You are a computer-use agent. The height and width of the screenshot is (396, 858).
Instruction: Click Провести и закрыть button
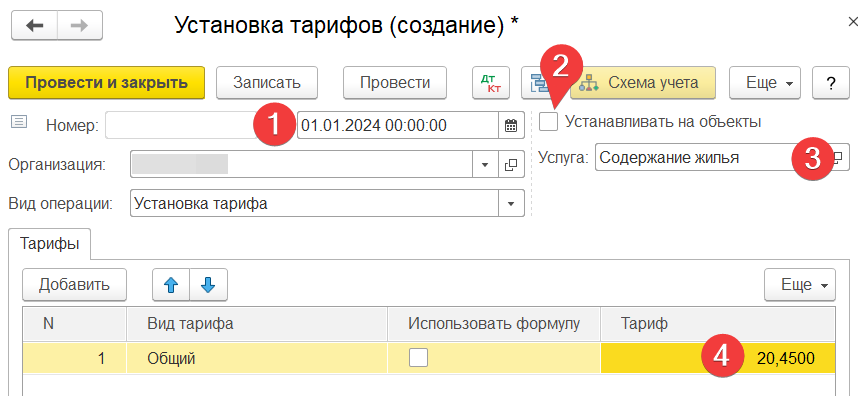coord(107,83)
